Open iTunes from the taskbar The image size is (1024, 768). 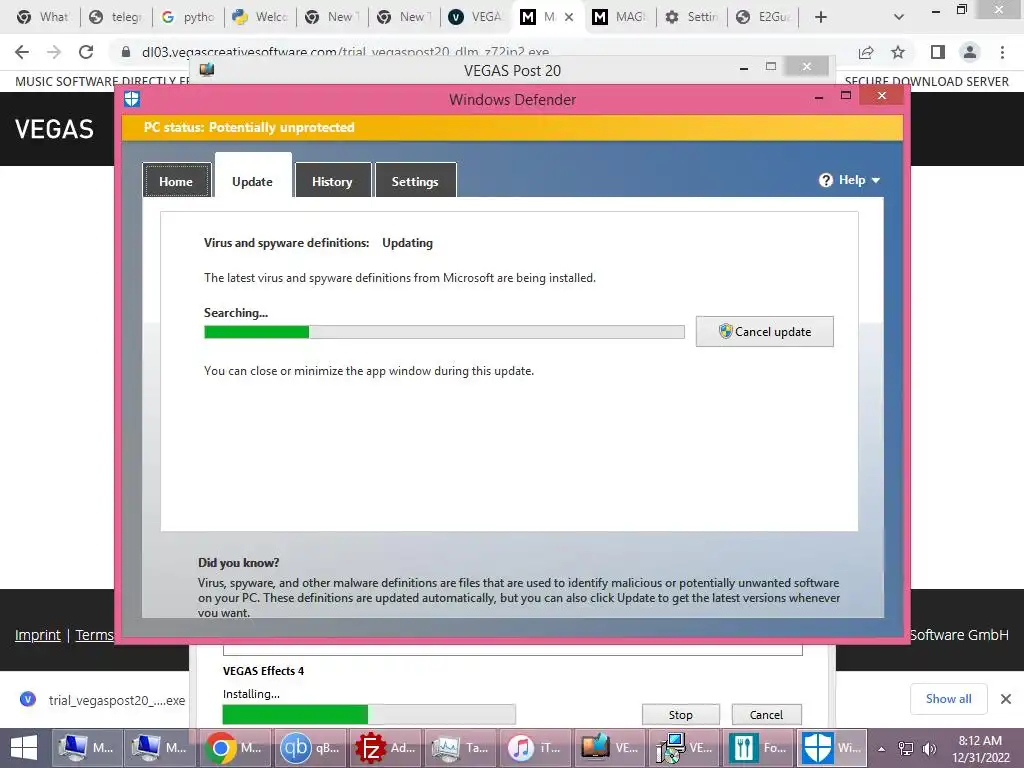(x=536, y=748)
